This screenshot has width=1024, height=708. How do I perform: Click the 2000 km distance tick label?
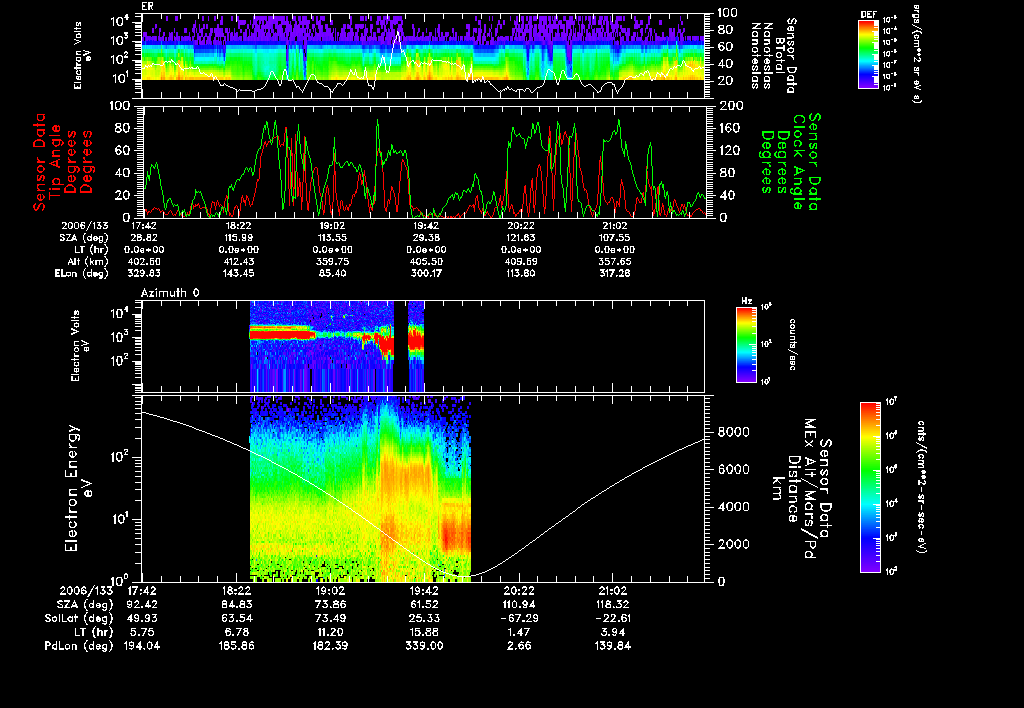tap(733, 544)
